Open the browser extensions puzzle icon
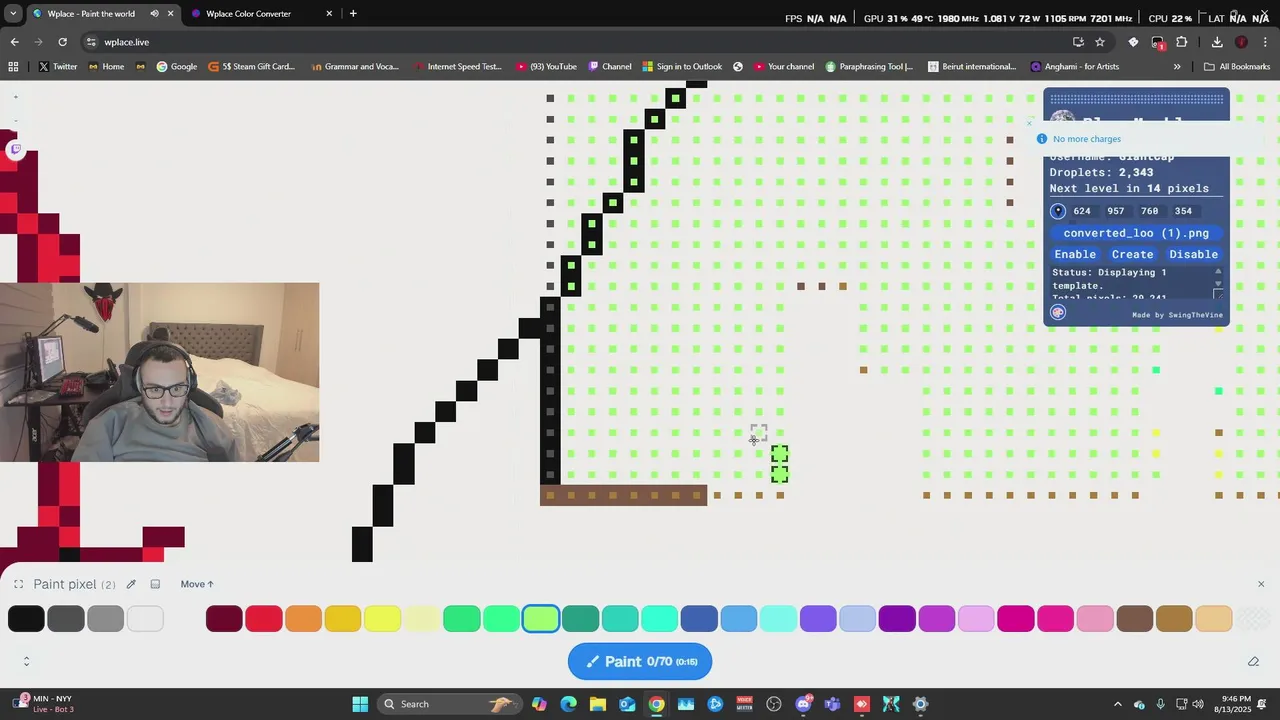The width and height of the screenshot is (1280, 720). (1182, 42)
